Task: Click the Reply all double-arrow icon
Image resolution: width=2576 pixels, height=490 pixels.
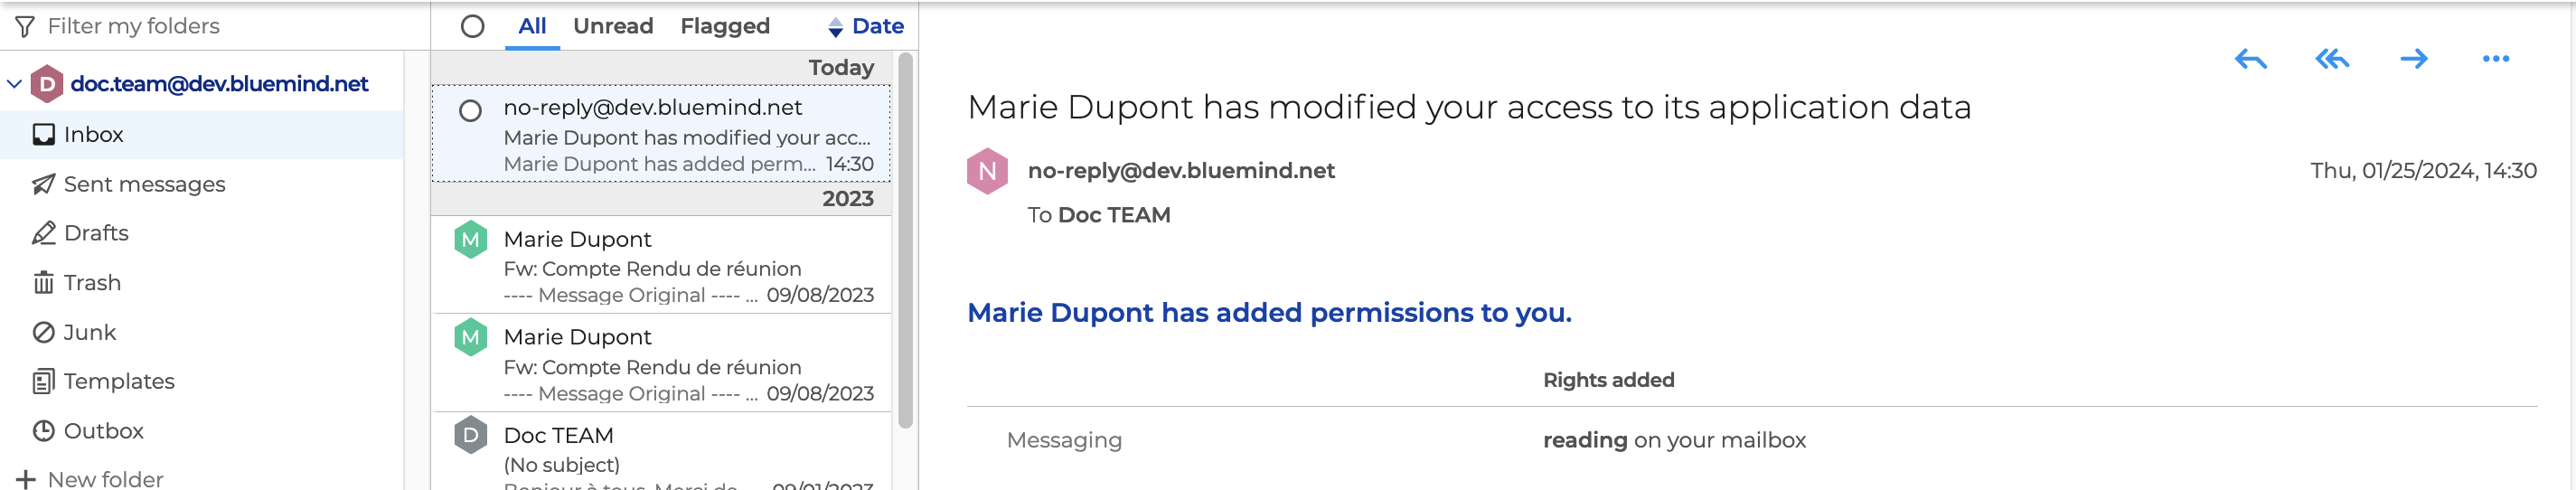Action: coord(2332,60)
